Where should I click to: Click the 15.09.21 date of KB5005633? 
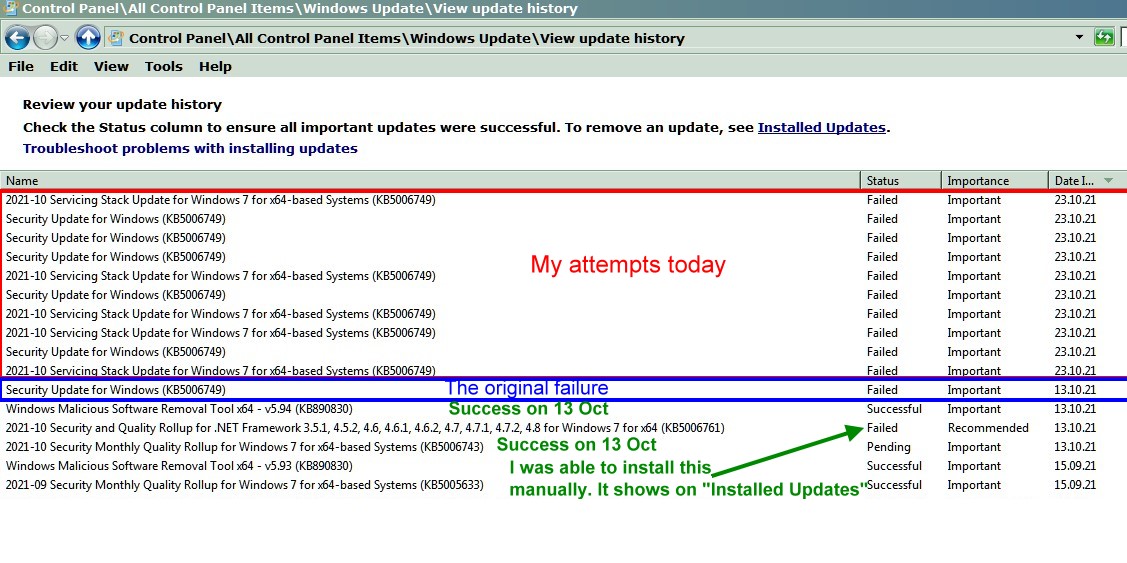tap(1075, 485)
